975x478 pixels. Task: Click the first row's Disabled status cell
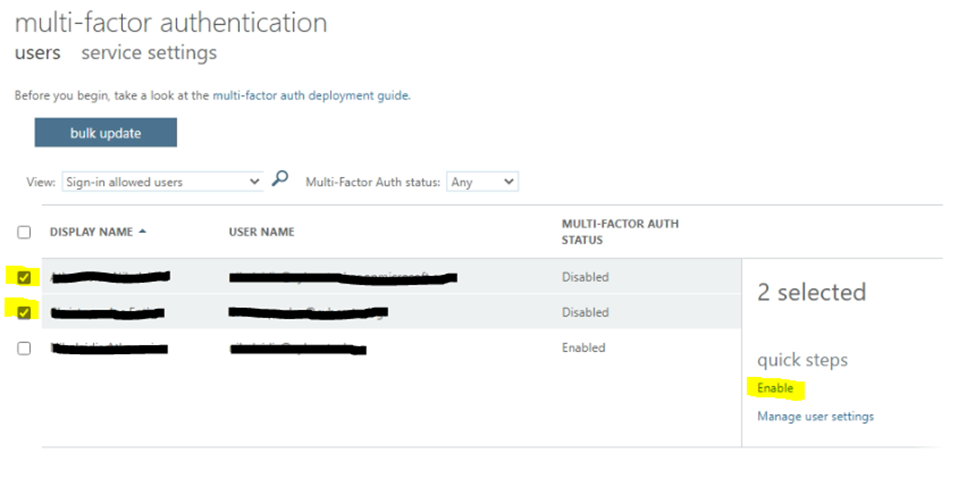click(585, 277)
